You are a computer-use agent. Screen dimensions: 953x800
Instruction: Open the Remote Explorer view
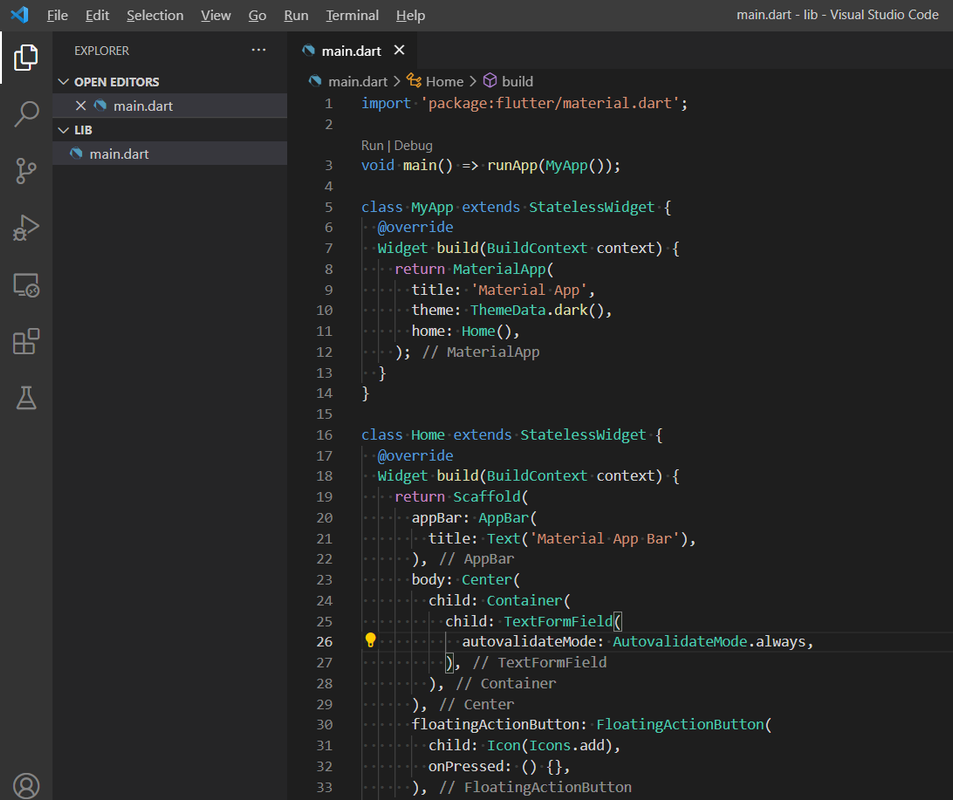26,286
